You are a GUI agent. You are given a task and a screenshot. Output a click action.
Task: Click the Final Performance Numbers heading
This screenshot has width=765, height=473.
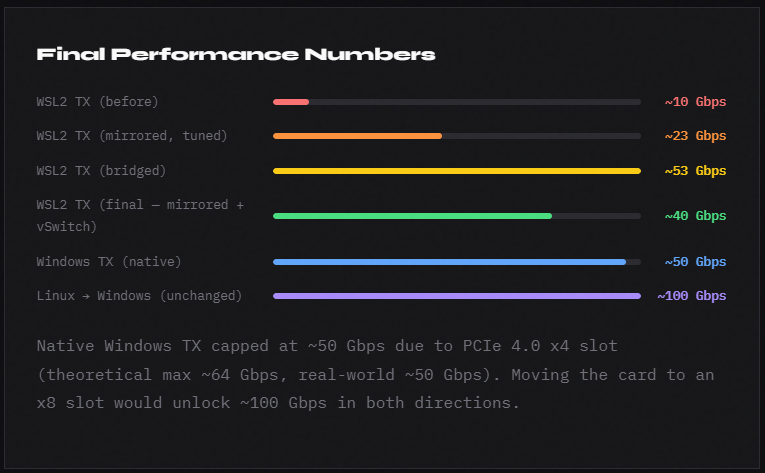[236, 54]
